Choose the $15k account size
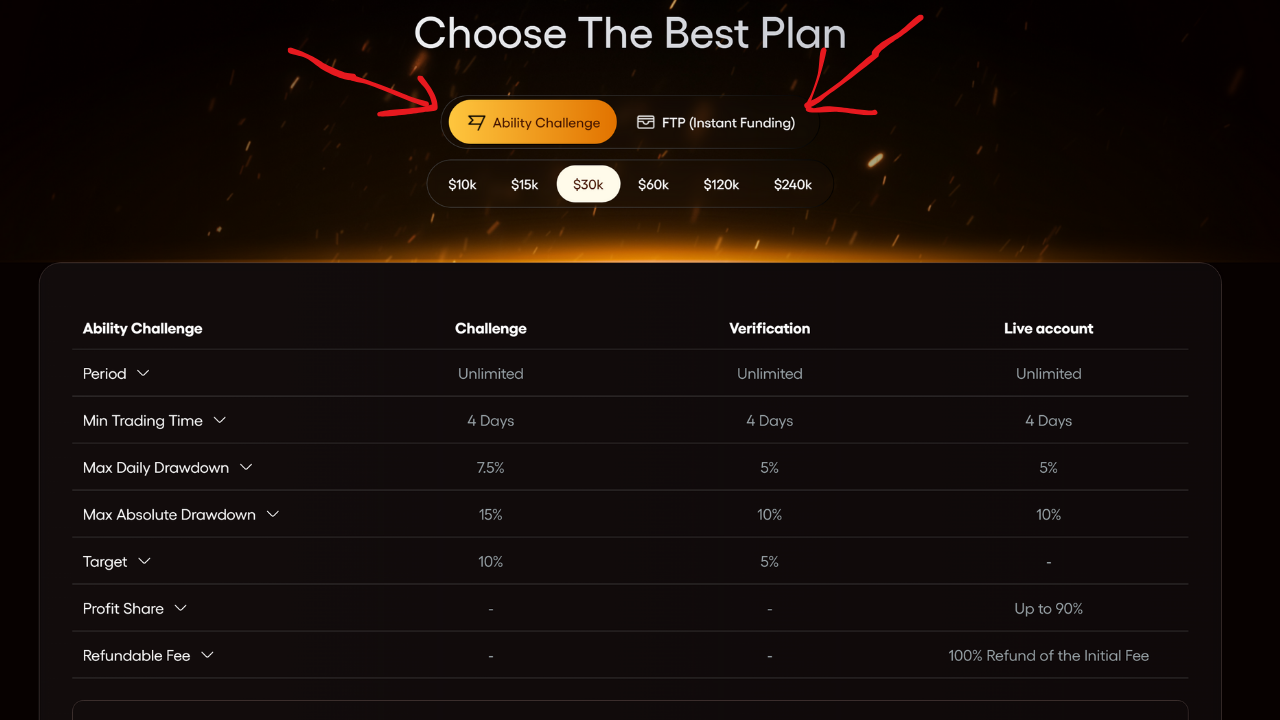1280x720 pixels. point(524,185)
